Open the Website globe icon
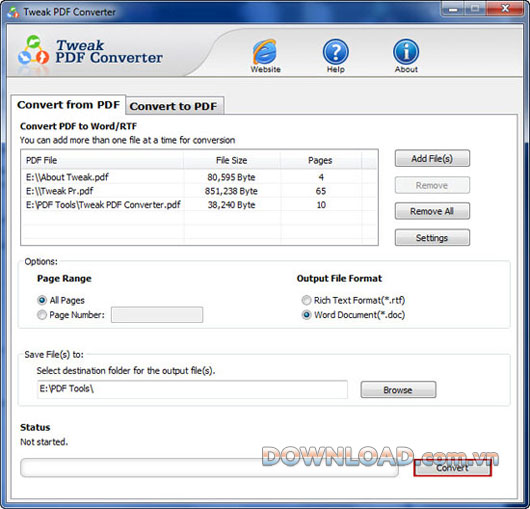Viewport: 530px width, 509px height. (x=265, y=52)
